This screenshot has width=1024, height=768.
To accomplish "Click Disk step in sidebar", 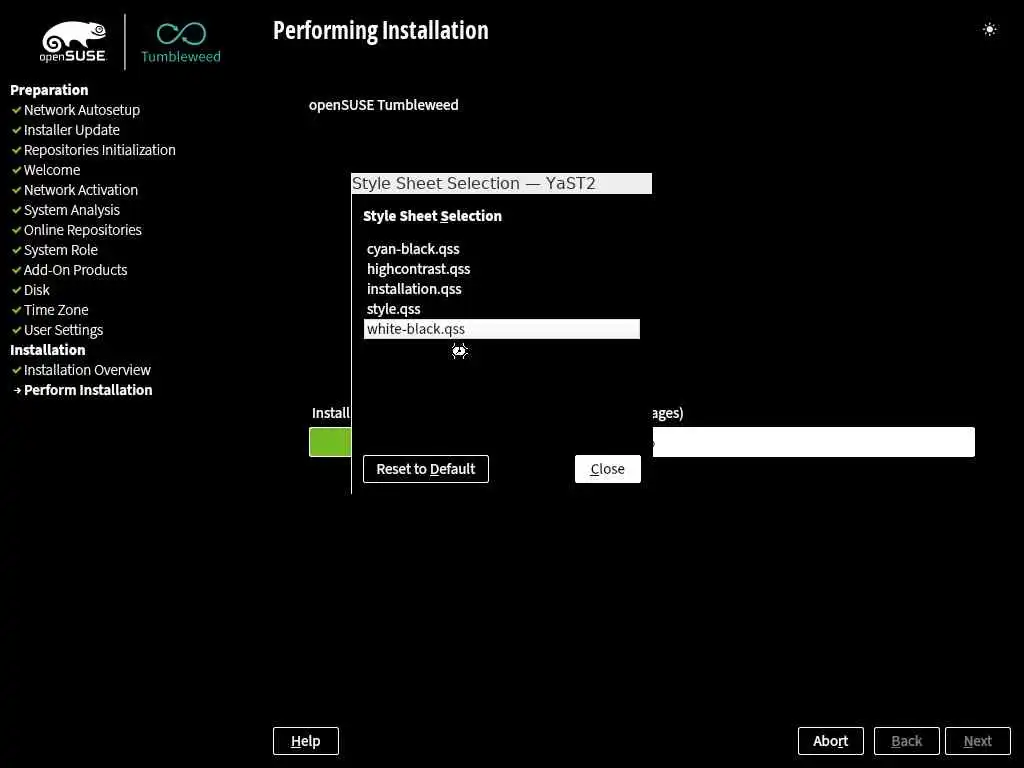I will (x=37, y=290).
